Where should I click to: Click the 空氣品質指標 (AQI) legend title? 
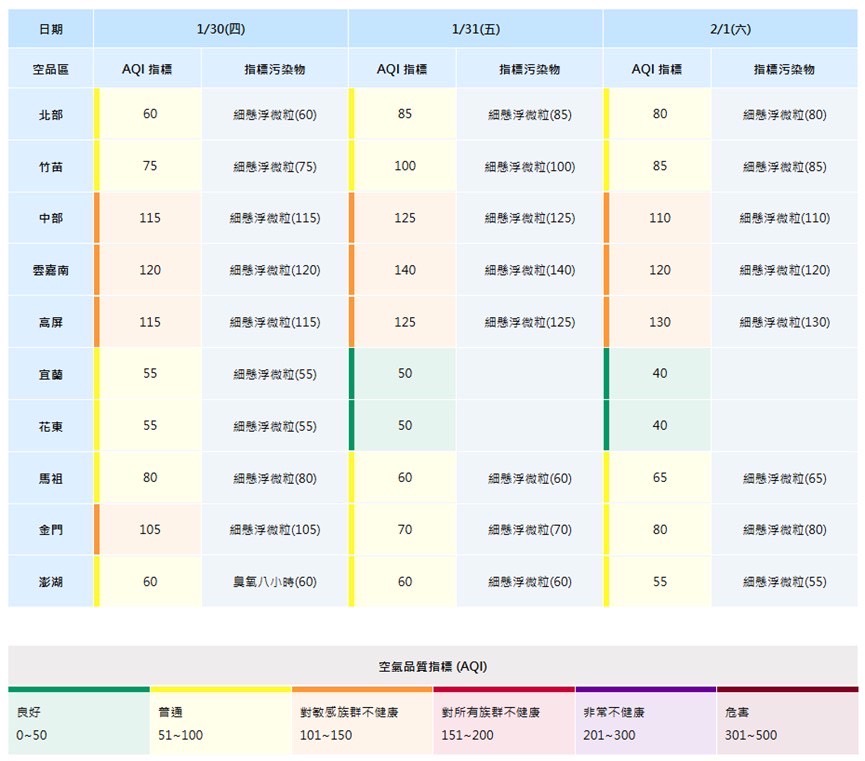click(x=432, y=666)
